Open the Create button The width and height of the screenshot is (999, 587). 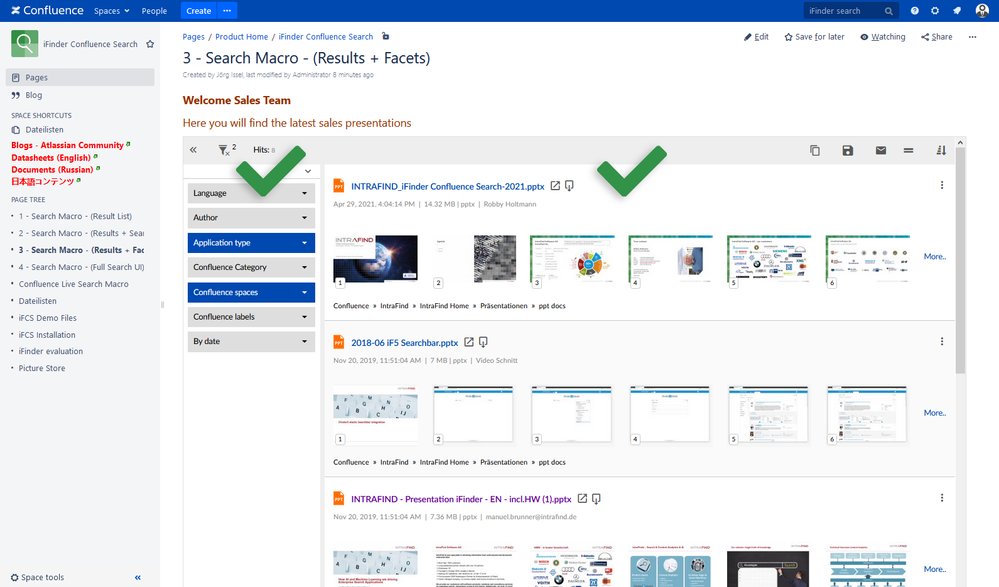coord(196,11)
